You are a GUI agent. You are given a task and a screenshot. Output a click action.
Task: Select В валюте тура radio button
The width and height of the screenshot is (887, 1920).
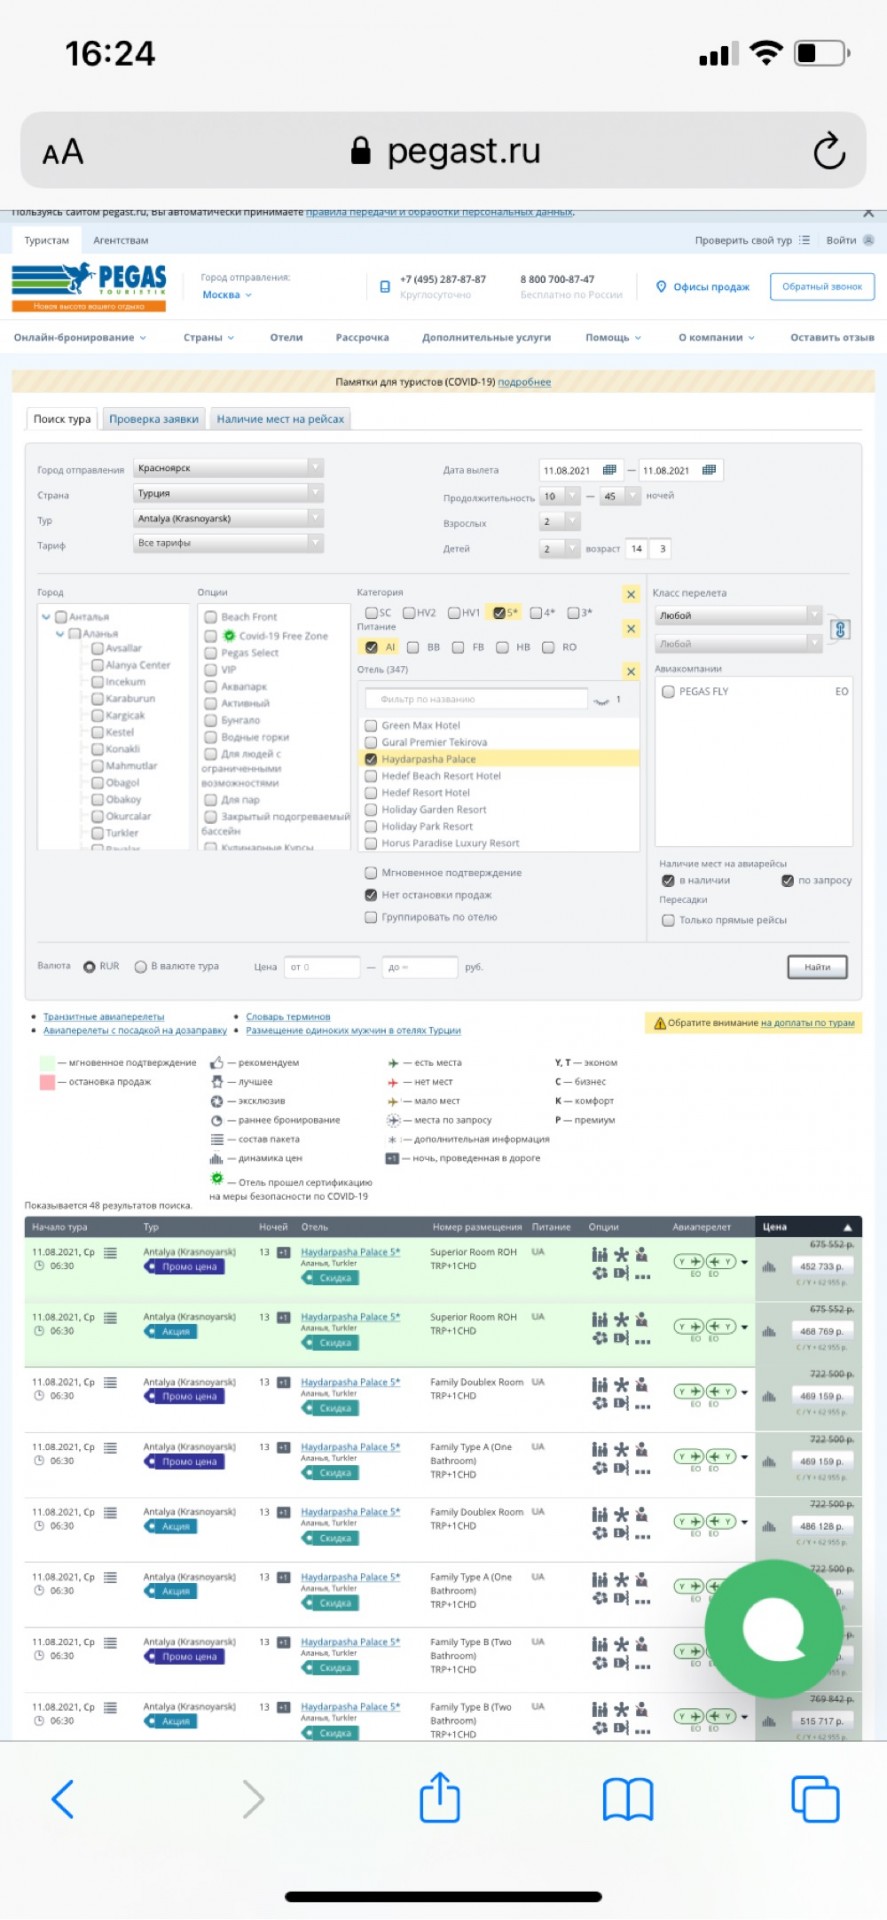point(141,966)
